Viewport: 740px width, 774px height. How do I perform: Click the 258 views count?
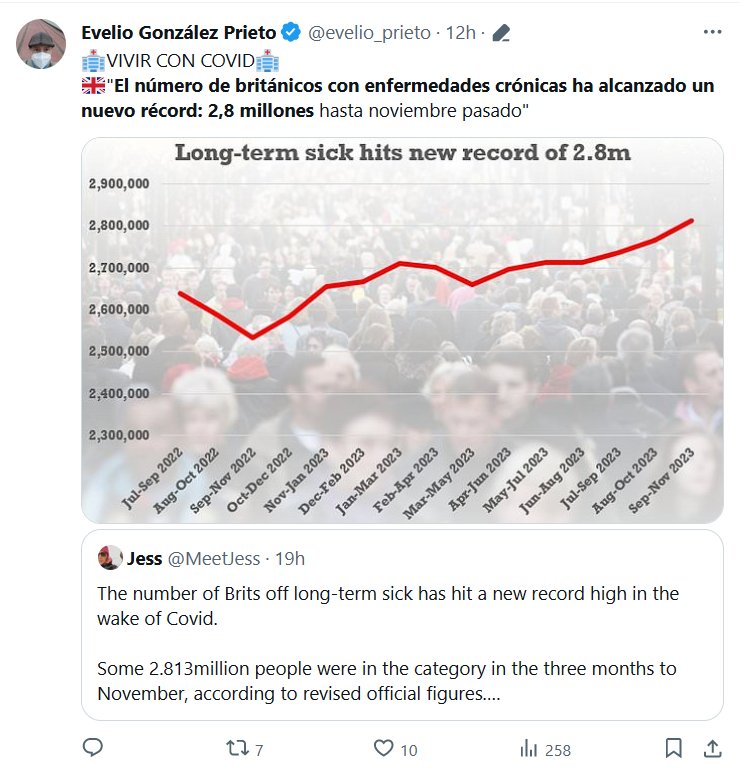[x=557, y=749]
